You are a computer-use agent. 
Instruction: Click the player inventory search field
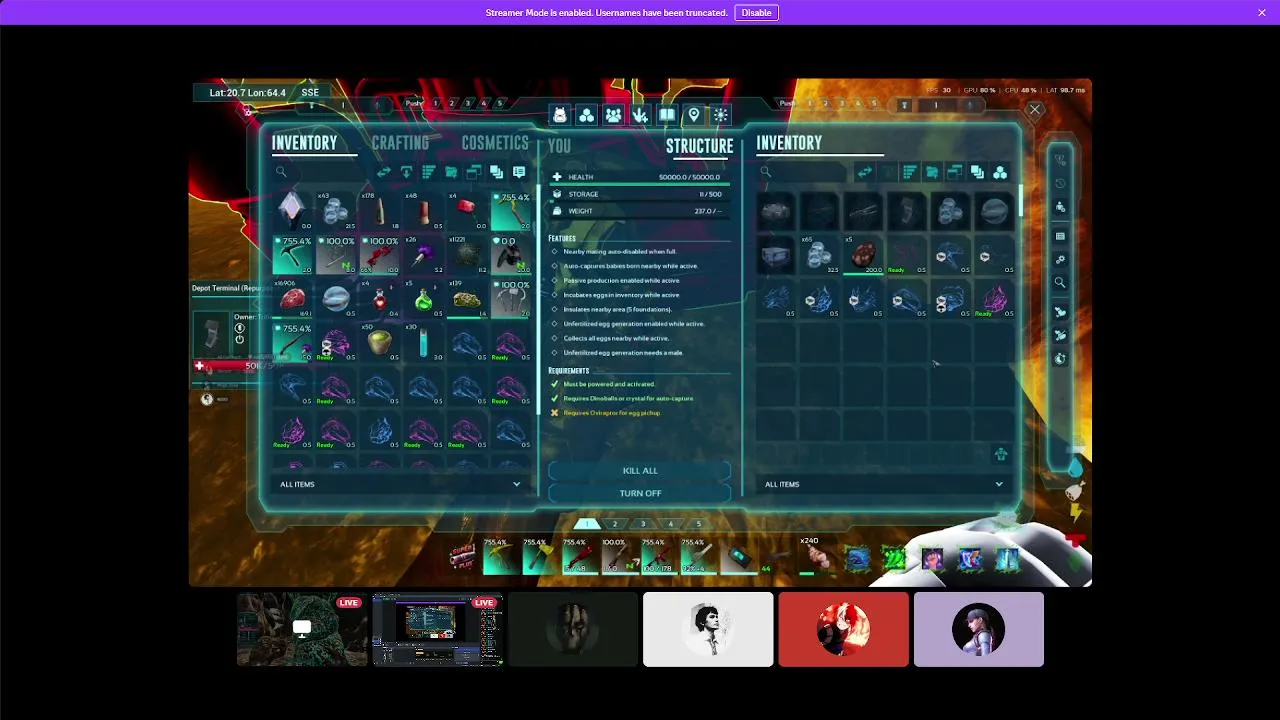pos(322,172)
